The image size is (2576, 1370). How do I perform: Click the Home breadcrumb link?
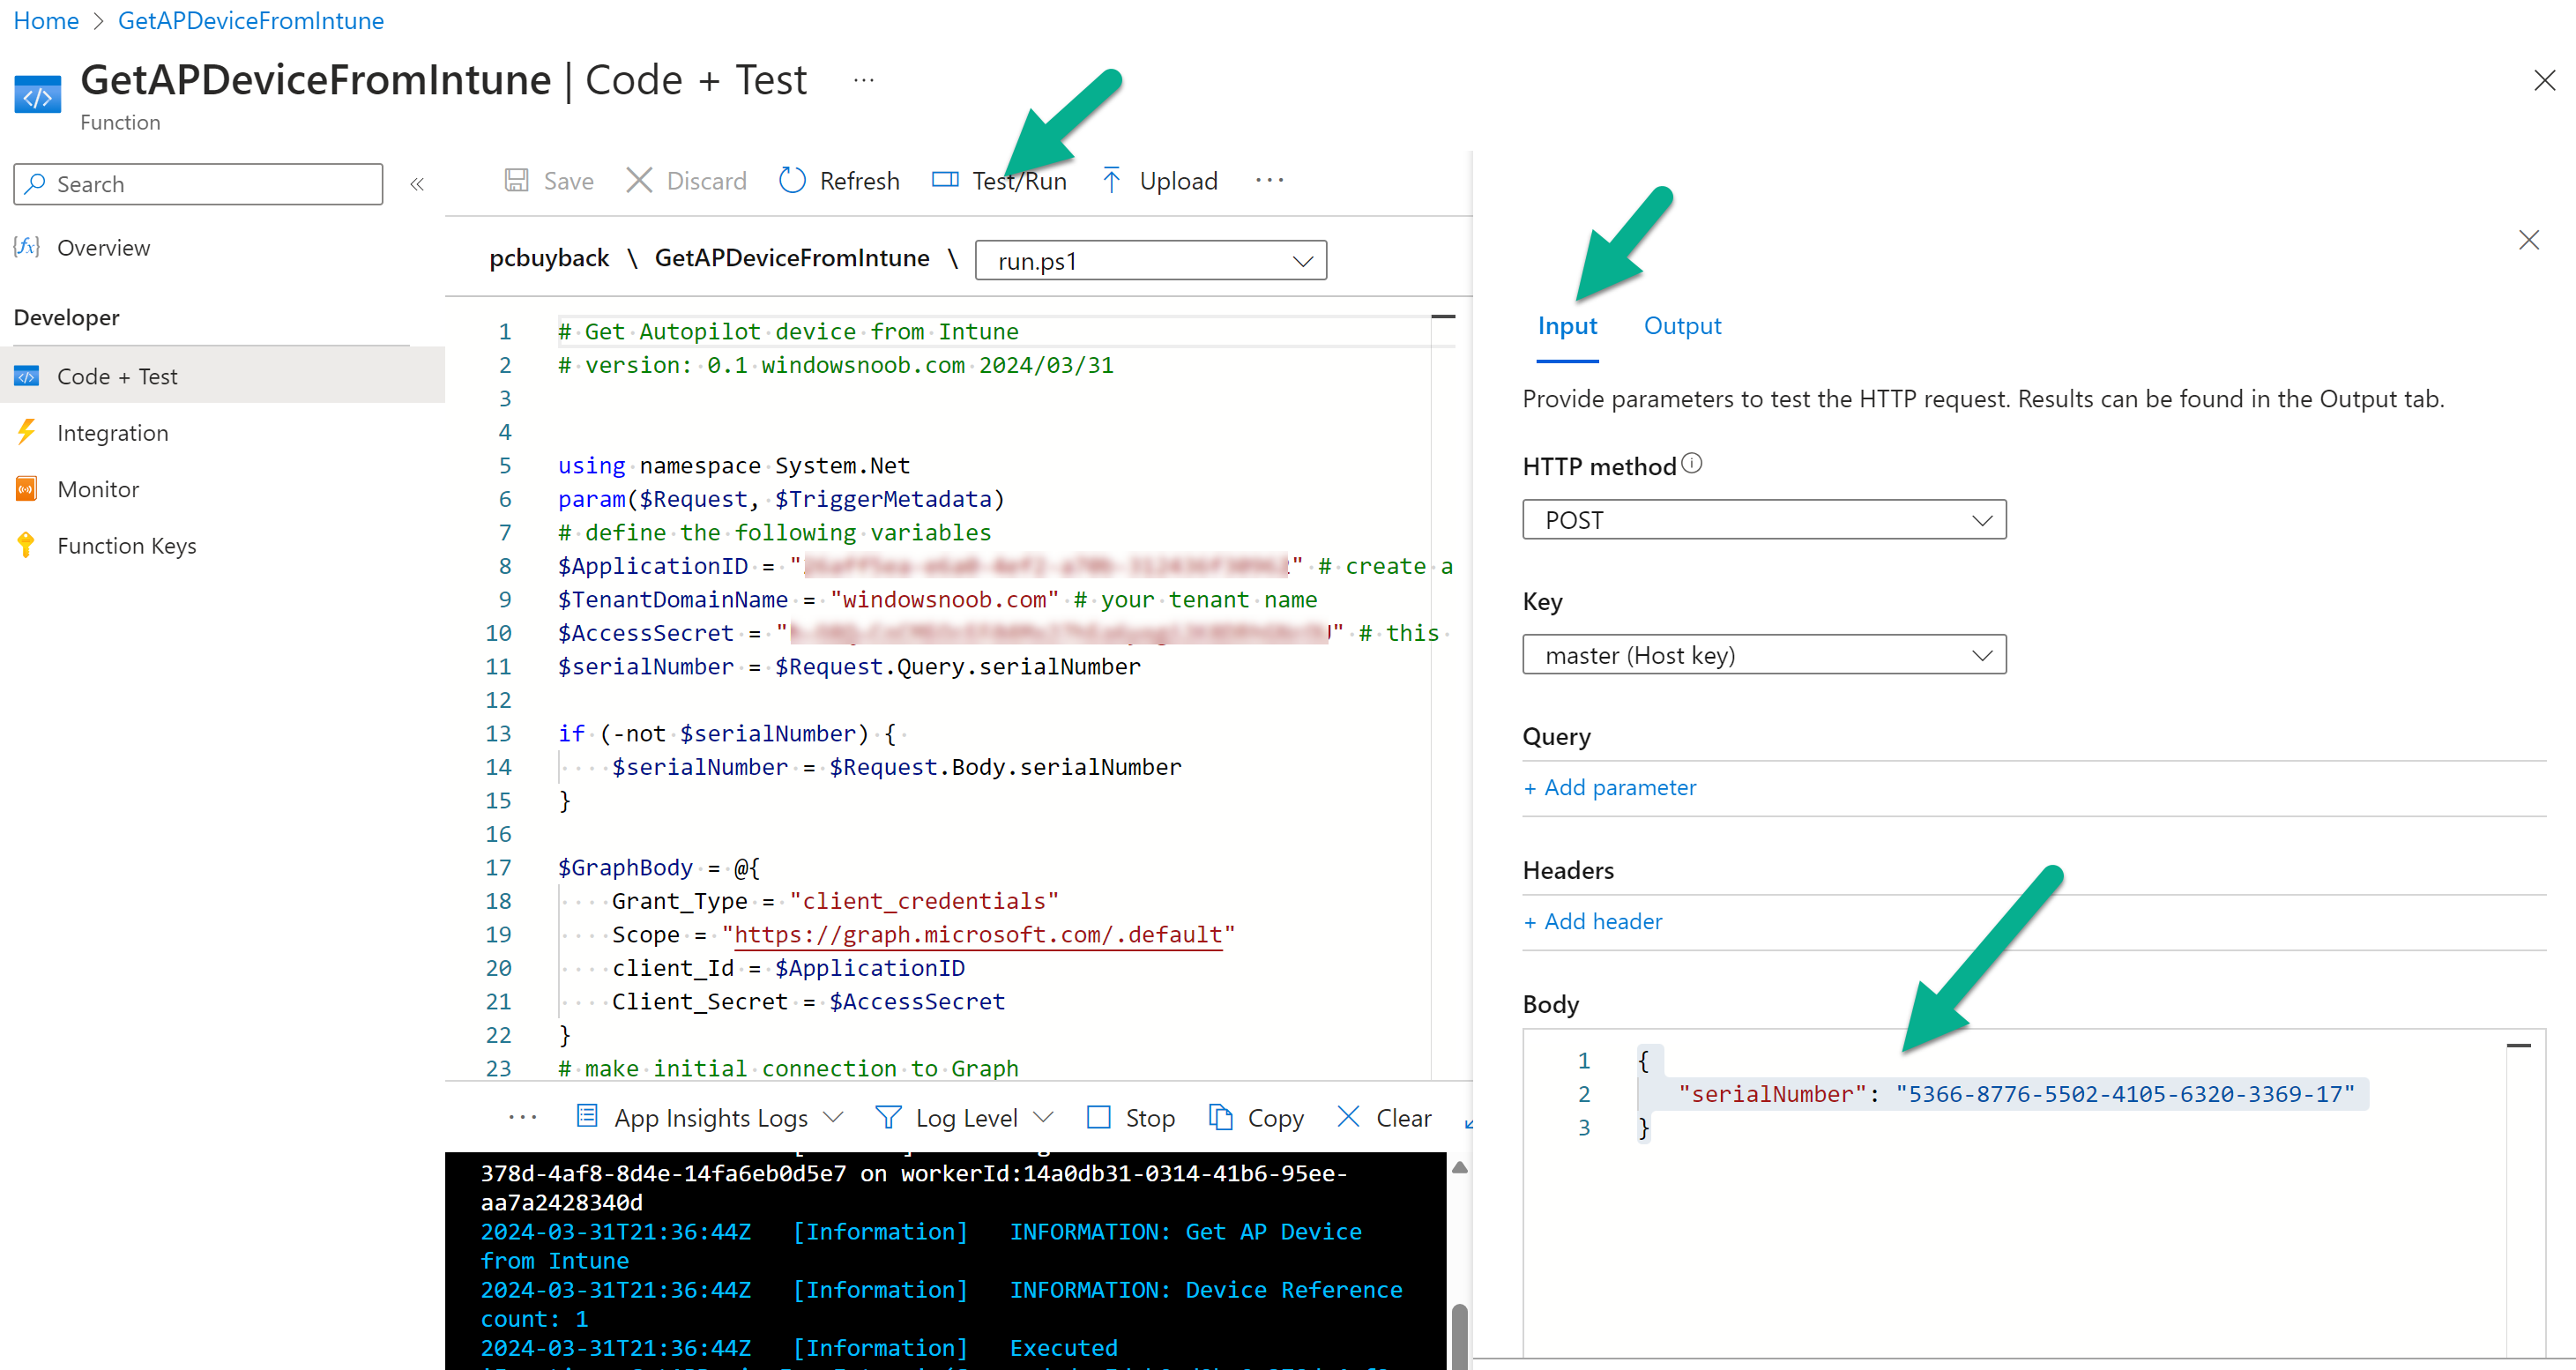[x=46, y=20]
